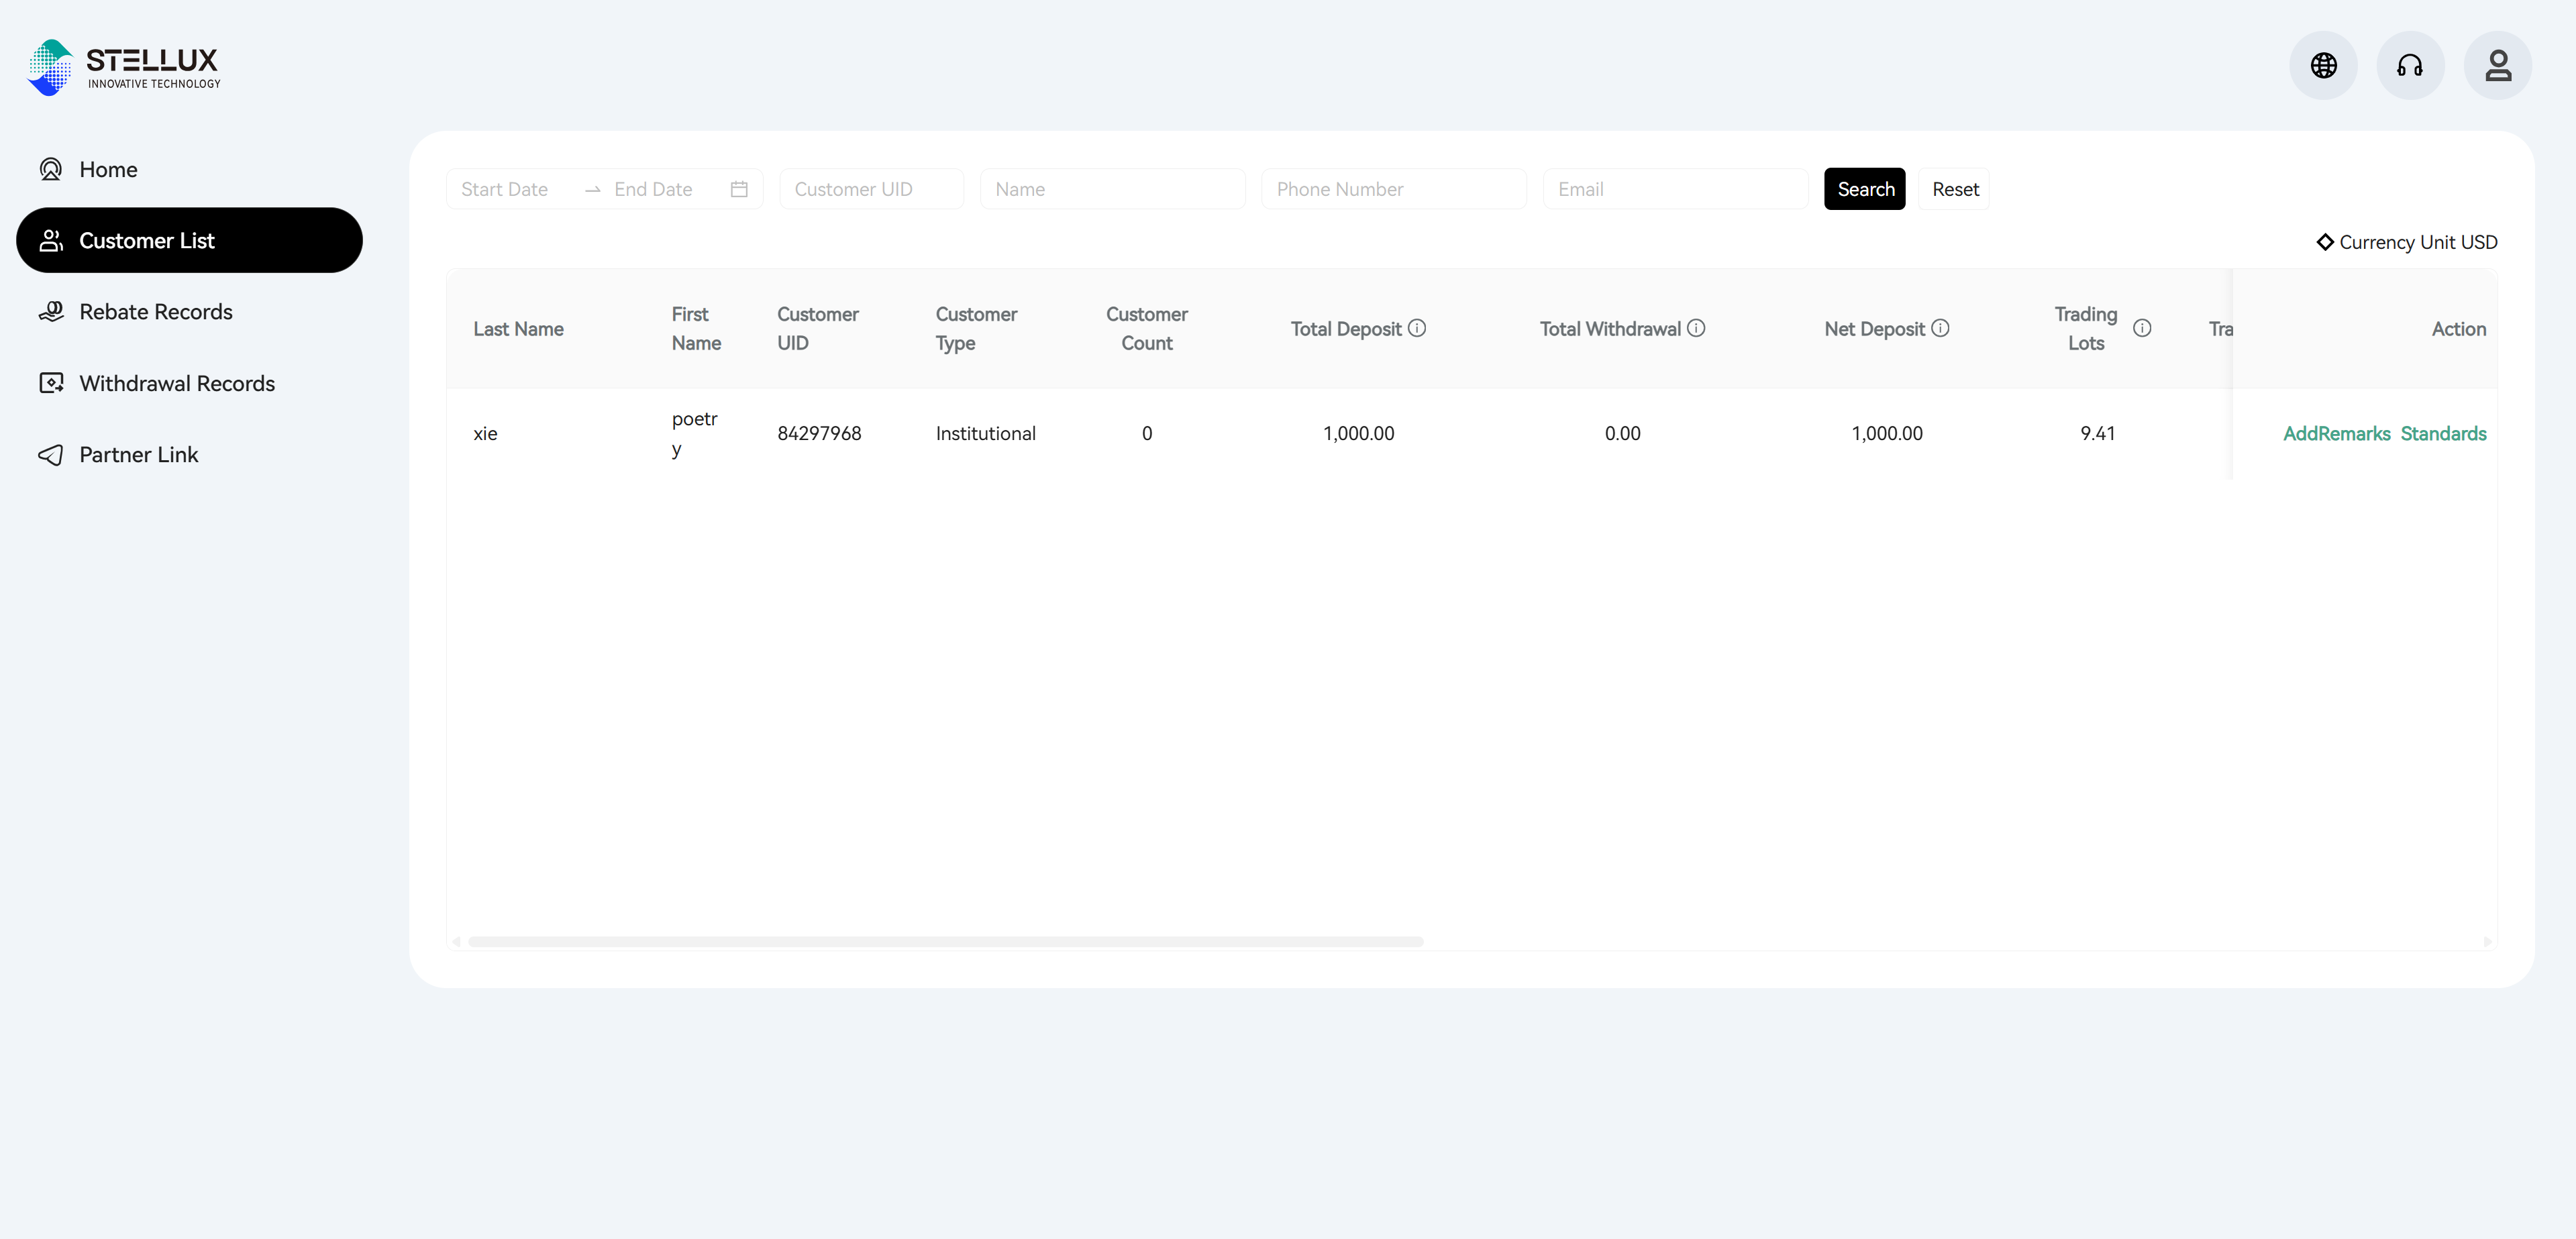Click the First Name column header
The width and height of the screenshot is (2576, 1239).
(696, 328)
